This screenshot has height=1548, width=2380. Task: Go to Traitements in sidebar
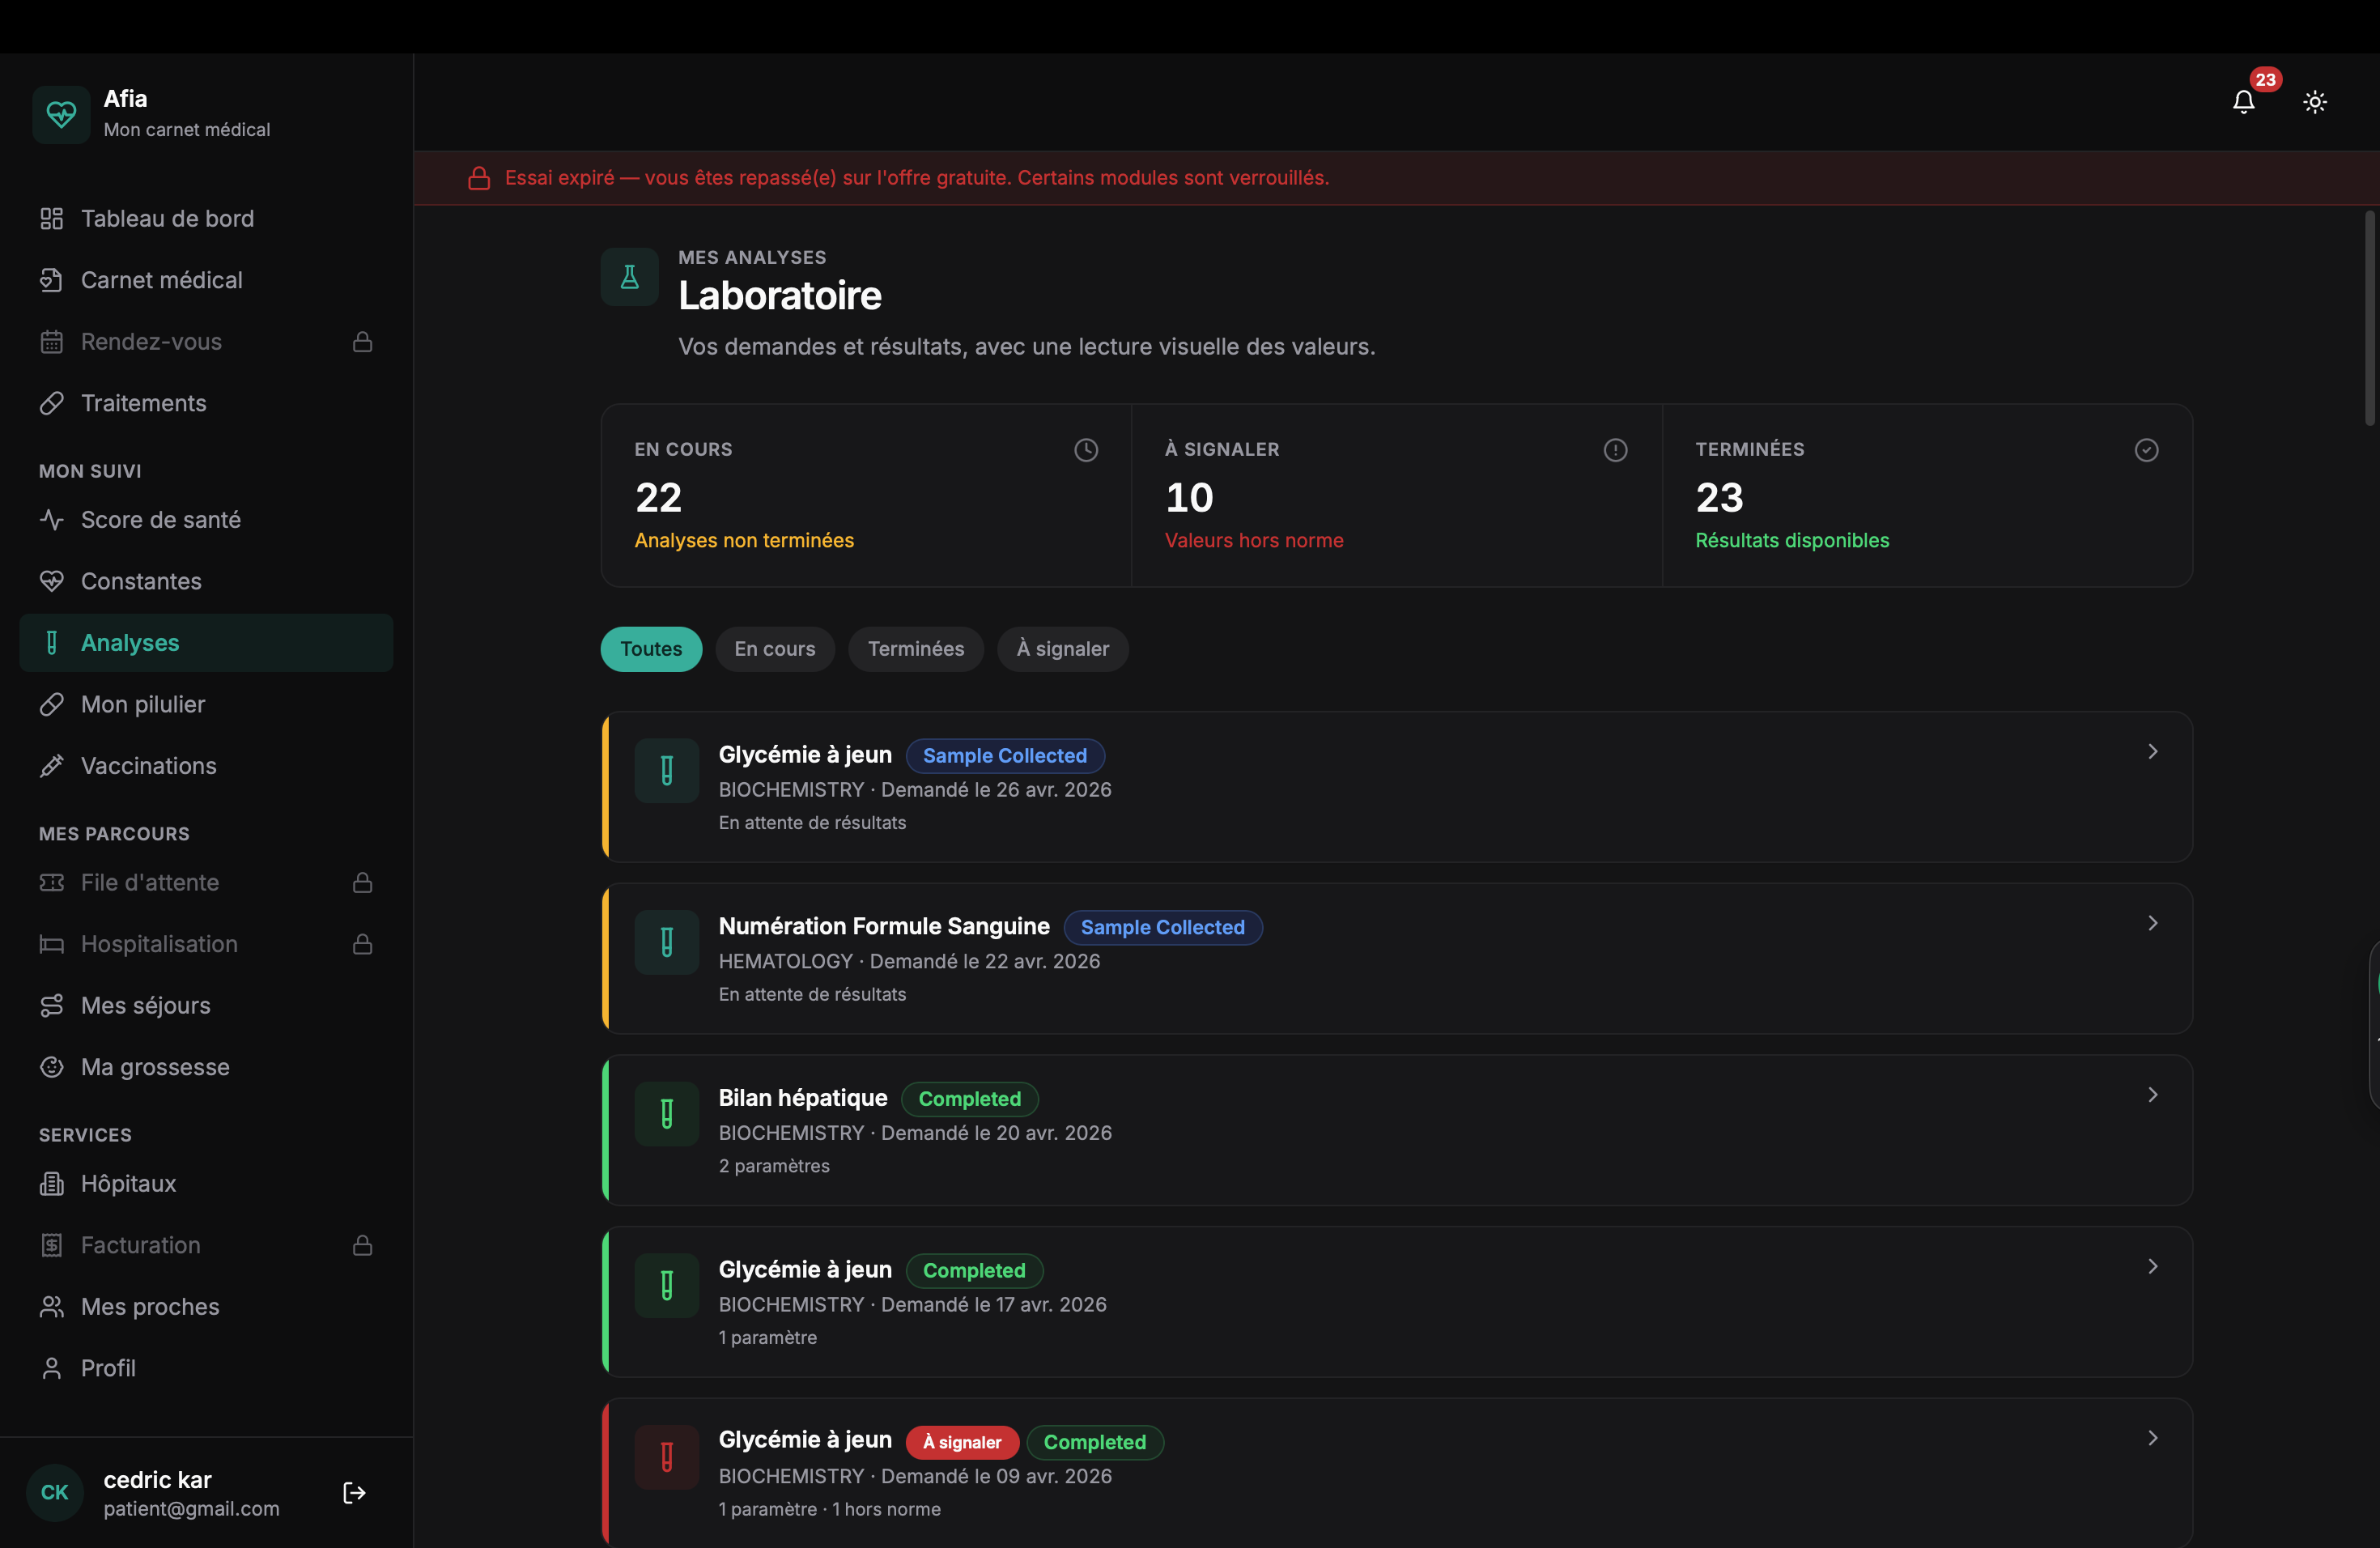tap(206, 403)
